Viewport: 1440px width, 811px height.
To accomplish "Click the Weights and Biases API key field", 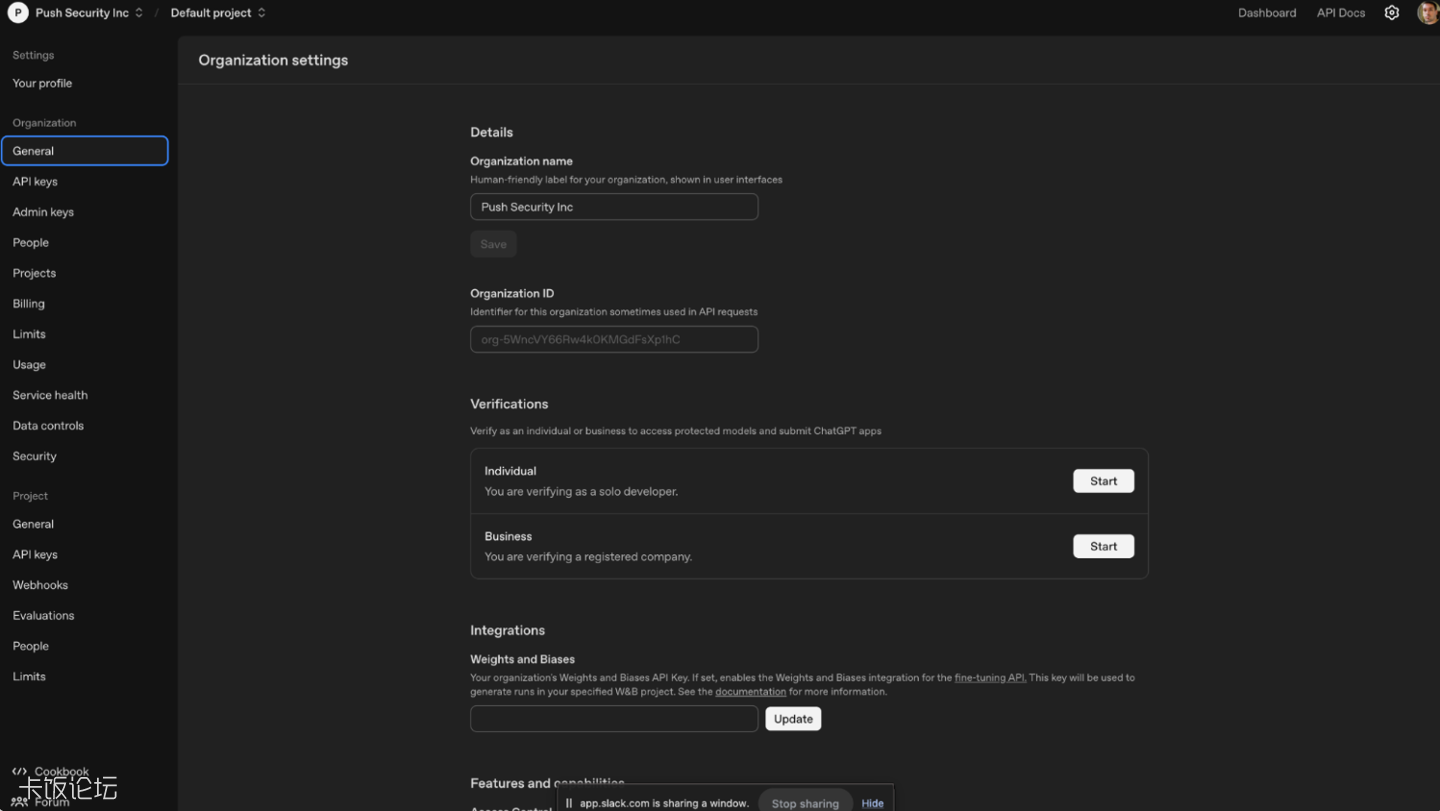I will point(614,719).
